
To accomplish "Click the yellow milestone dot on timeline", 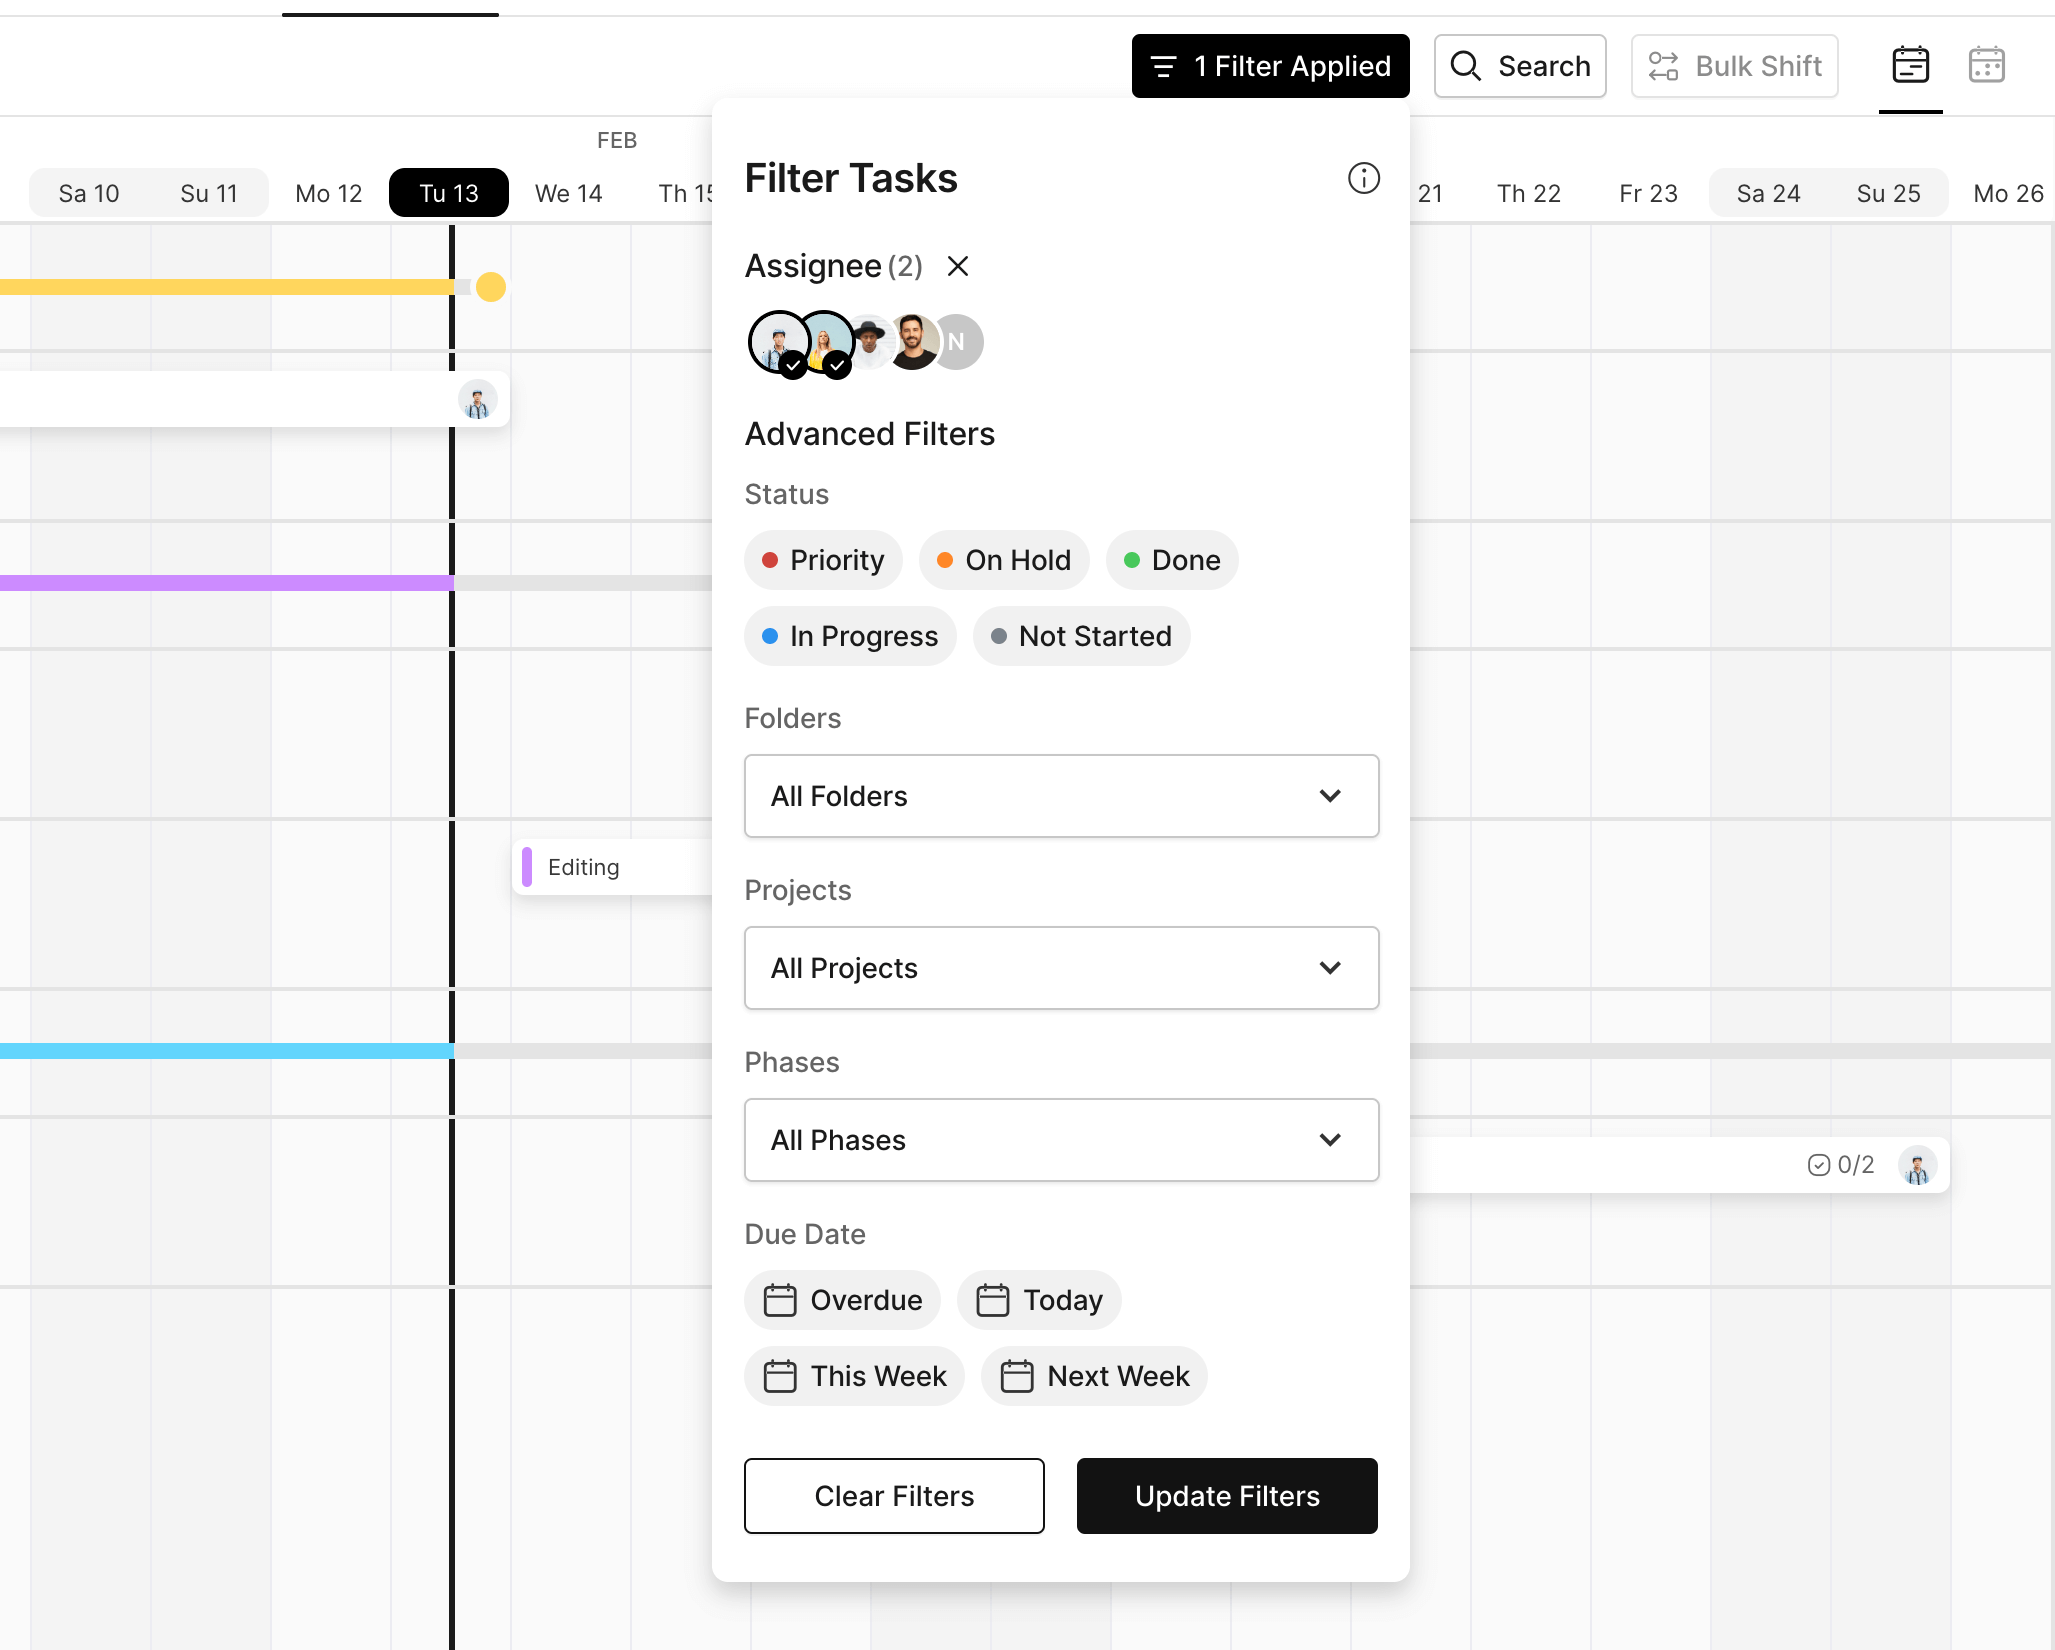I will click(x=490, y=287).
